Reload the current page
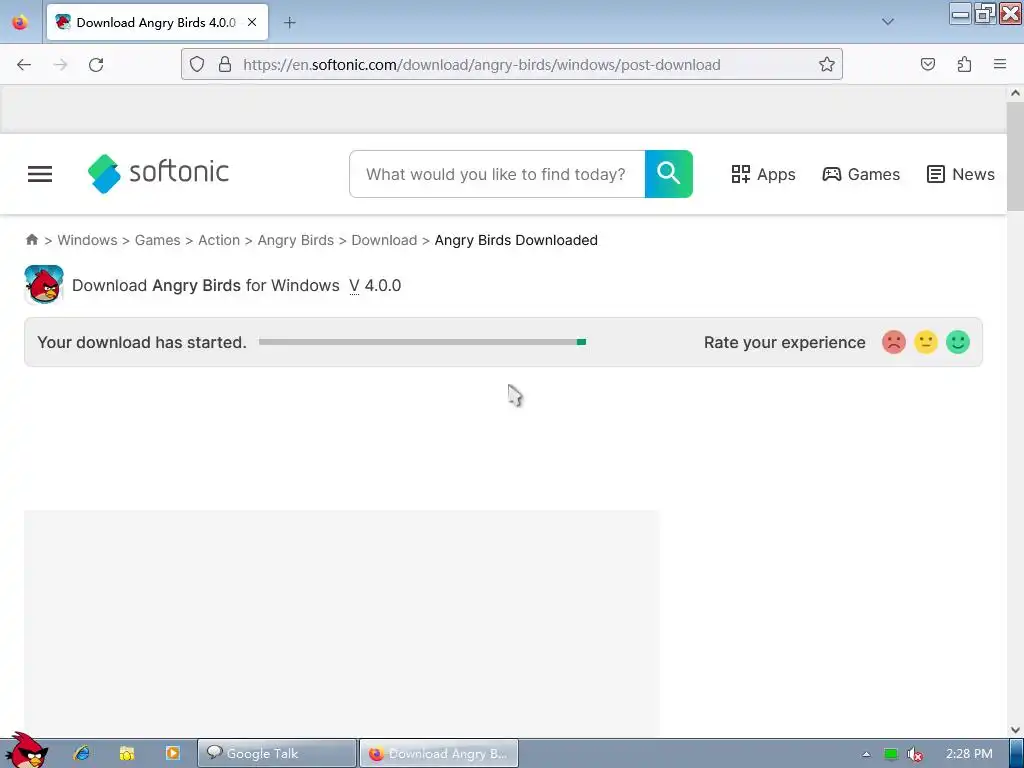This screenshot has width=1024, height=768. tap(96, 65)
